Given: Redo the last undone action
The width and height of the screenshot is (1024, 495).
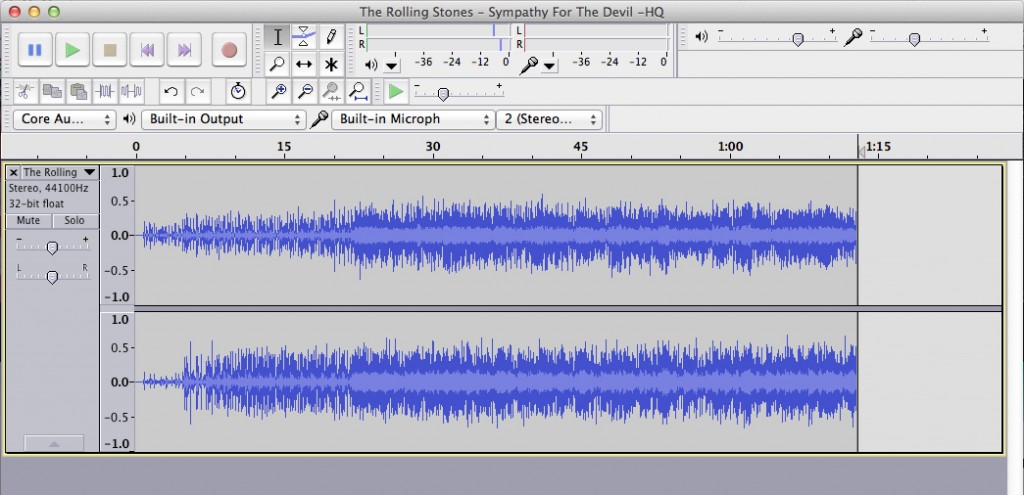Looking at the screenshot, I should (x=197, y=91).
